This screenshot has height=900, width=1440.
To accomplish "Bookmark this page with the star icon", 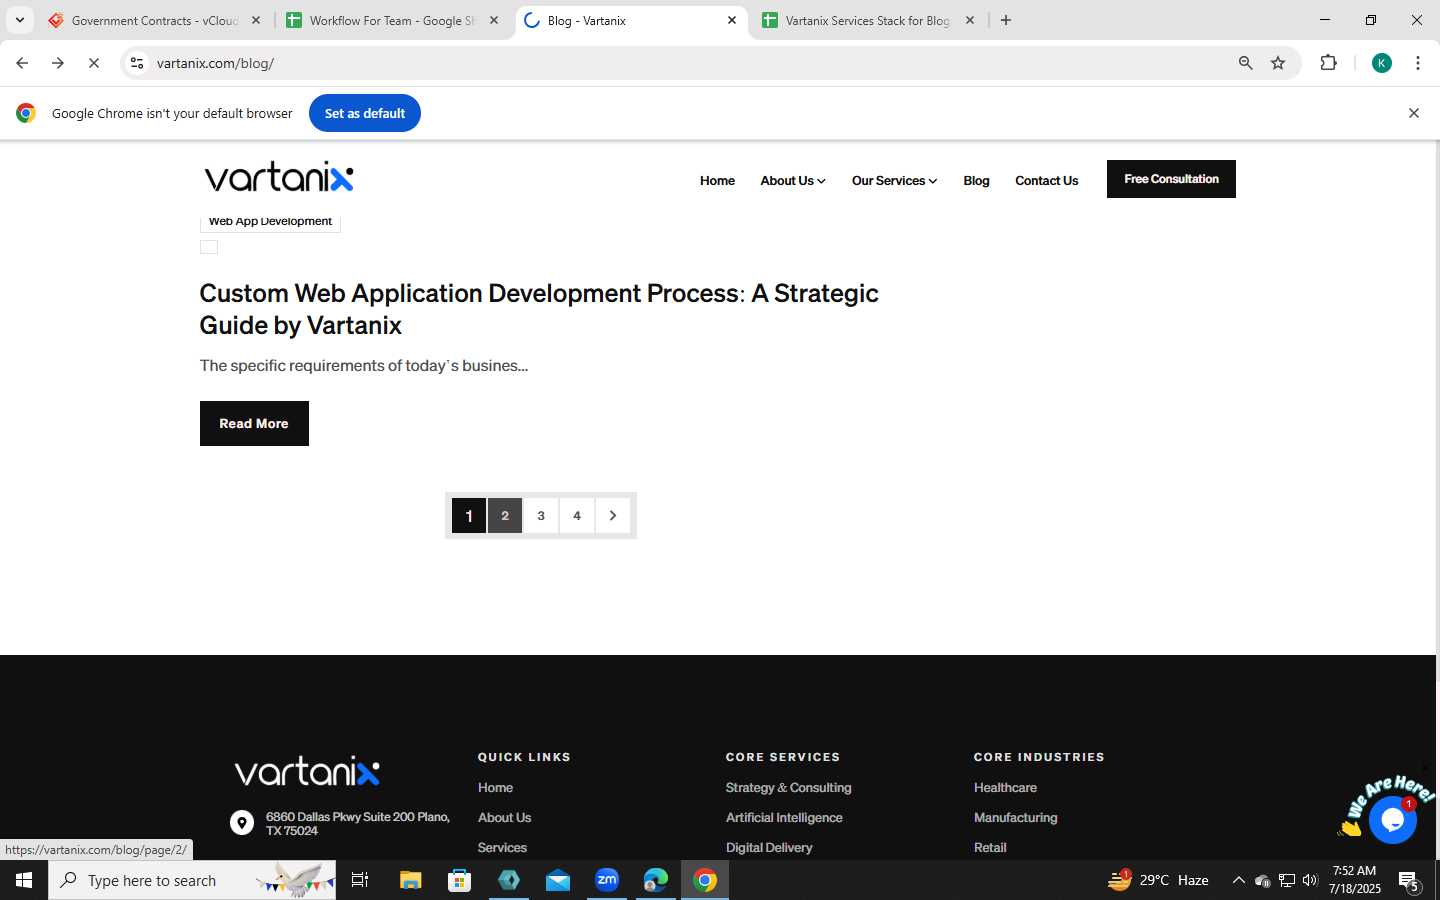I will coord(1278,63).
